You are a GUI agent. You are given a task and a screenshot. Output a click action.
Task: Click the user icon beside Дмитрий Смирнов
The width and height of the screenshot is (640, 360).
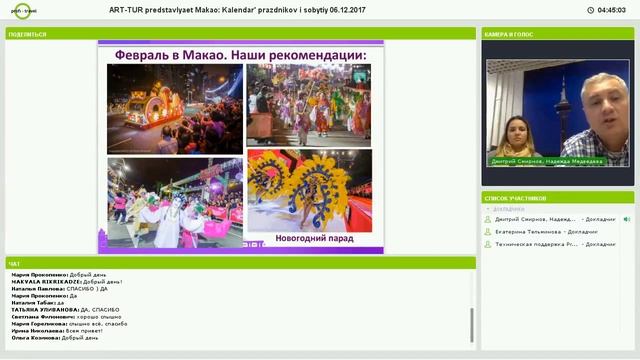(x=487, y=220)
